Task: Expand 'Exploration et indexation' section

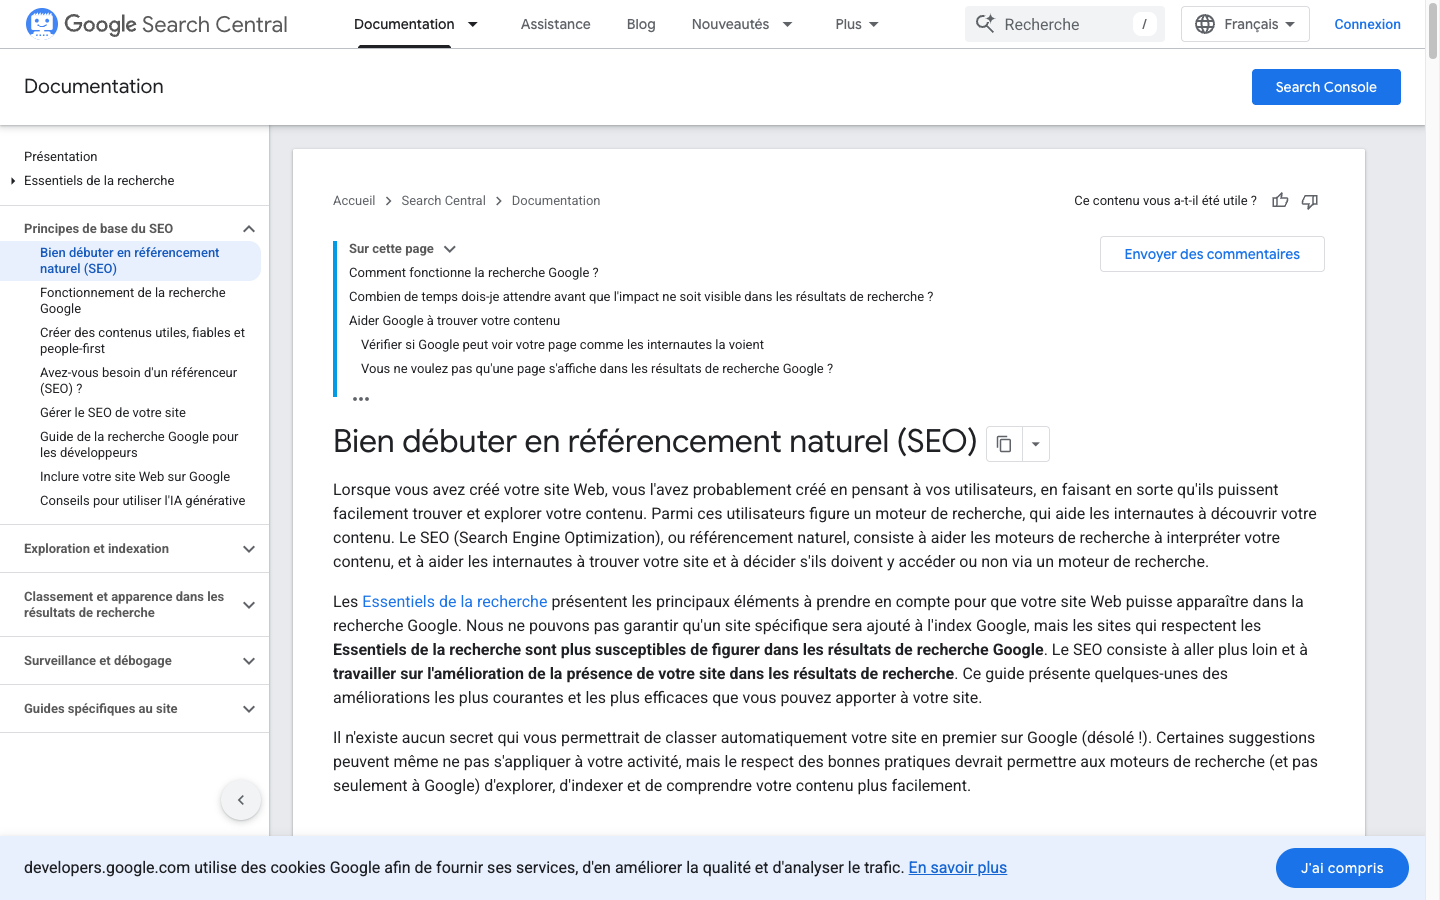Action: pyautogui.click(x=249, y=549)
